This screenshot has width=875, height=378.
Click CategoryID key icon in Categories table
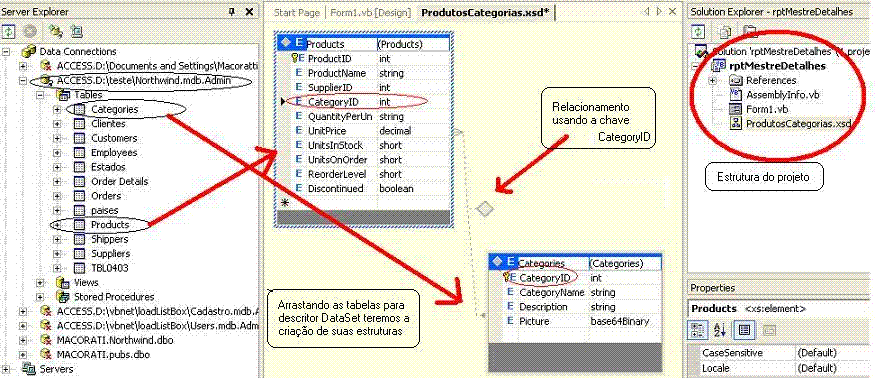point(508,277)
